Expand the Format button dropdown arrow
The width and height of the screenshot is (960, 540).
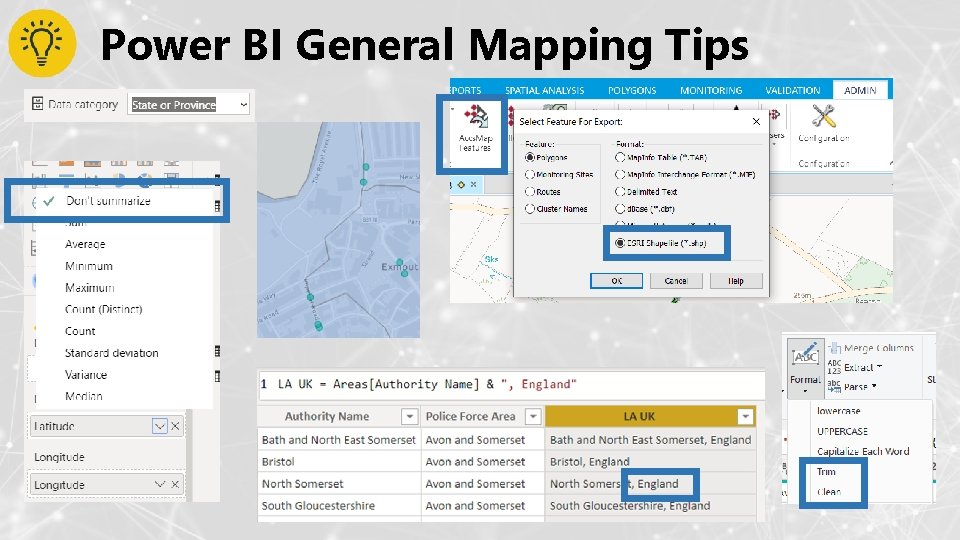point(805,391)
